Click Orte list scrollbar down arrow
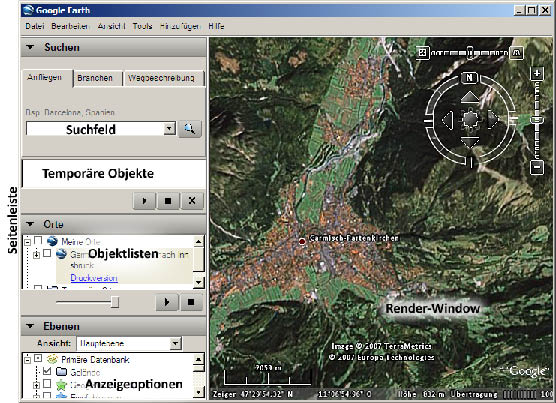This screenshot has height=403, width=556. 198,282
